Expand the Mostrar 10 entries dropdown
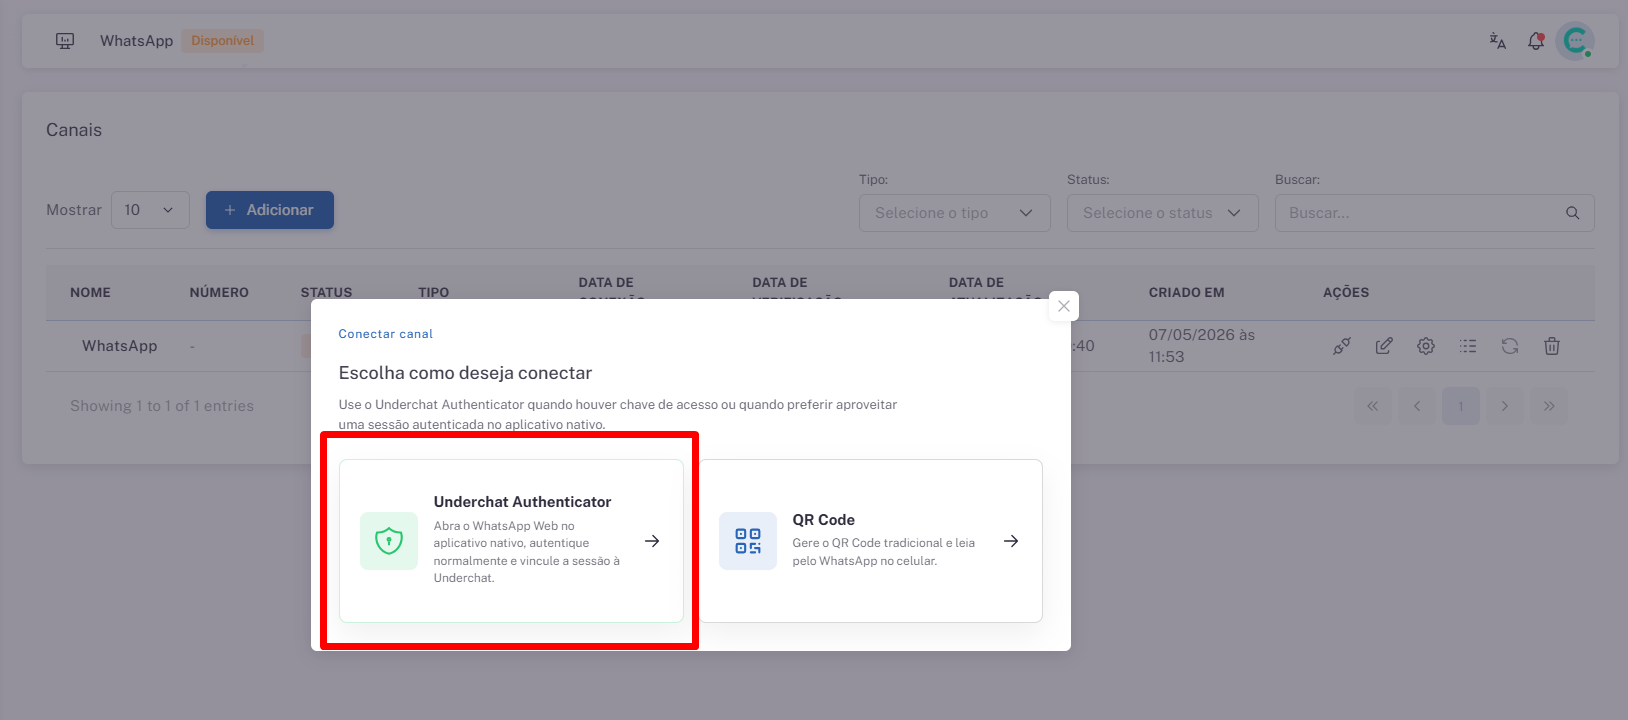Viewport: 1628px width, 720px height. 150,210
